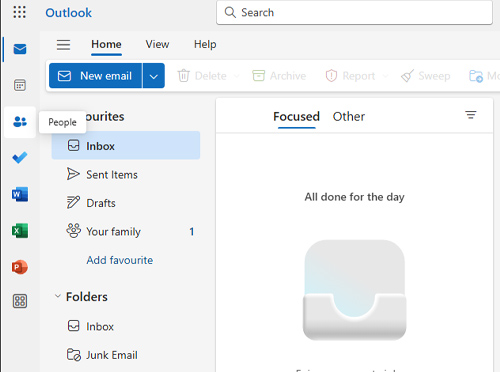500x372 pixels.
Task: Open the To Do checkmark icon
Action: 20,158
